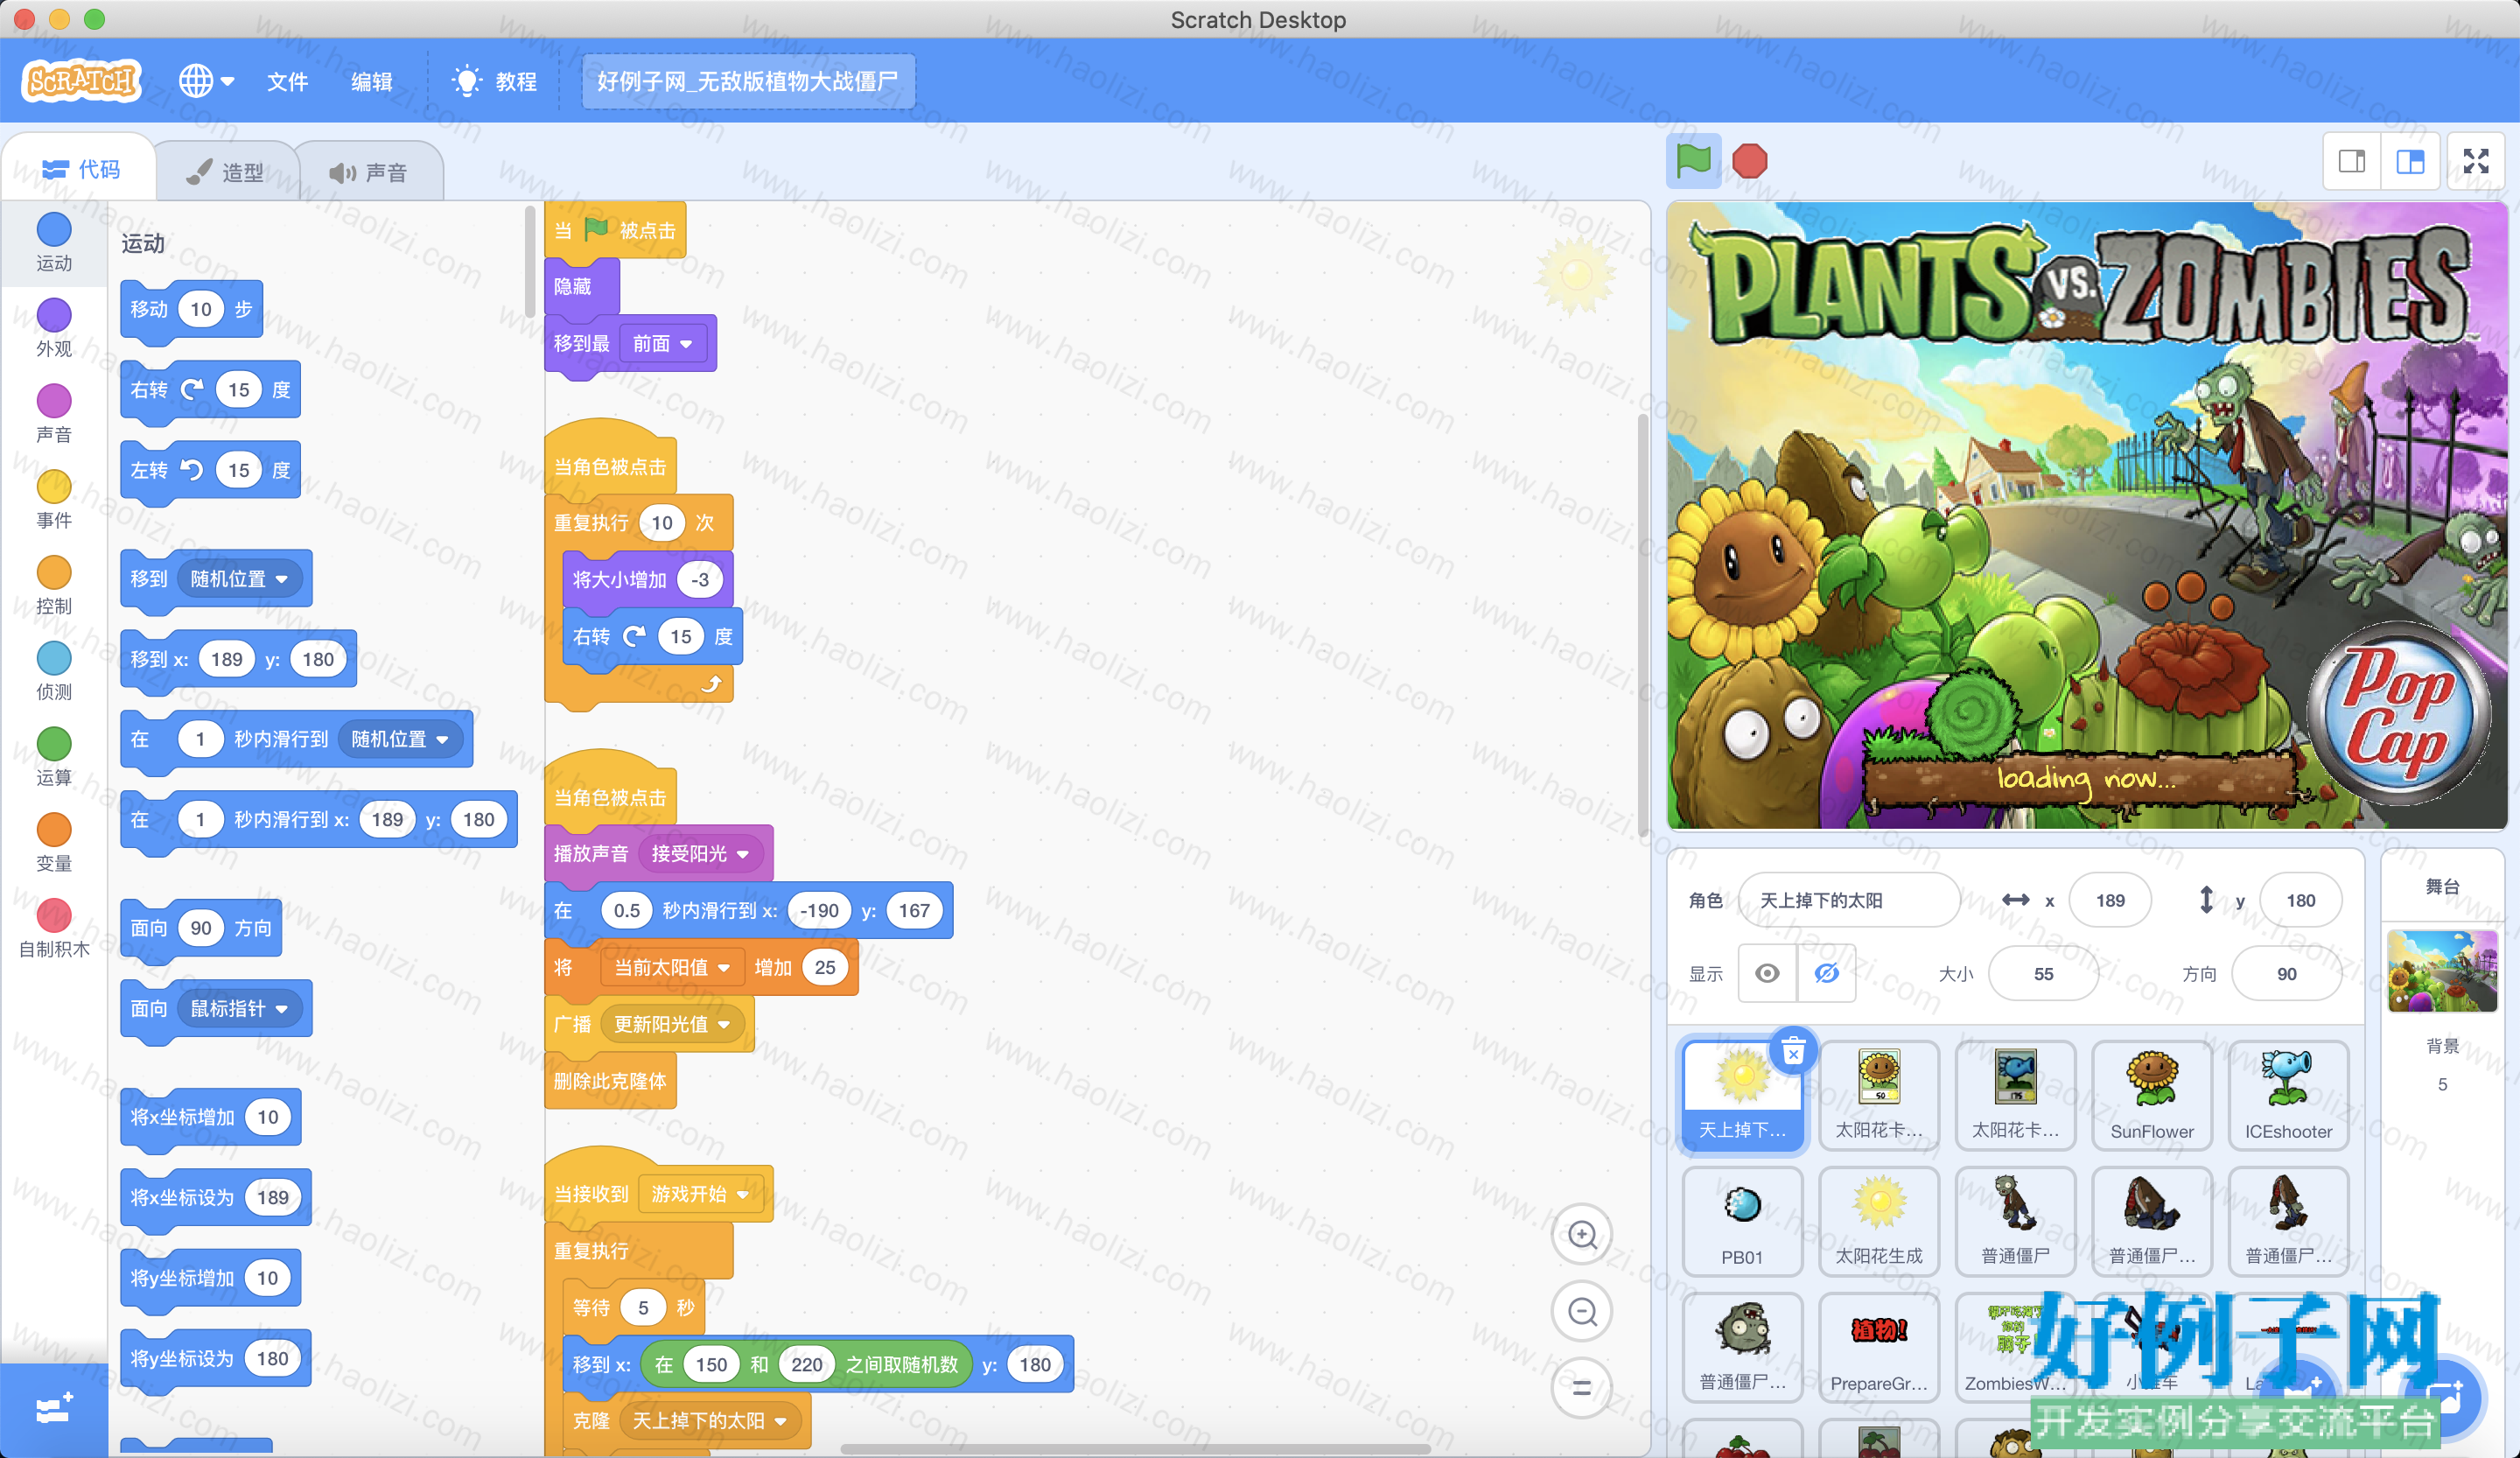Edit the sprite name field
The width and height of the screenshot is (2520, 1458).
pos(1849,900)
